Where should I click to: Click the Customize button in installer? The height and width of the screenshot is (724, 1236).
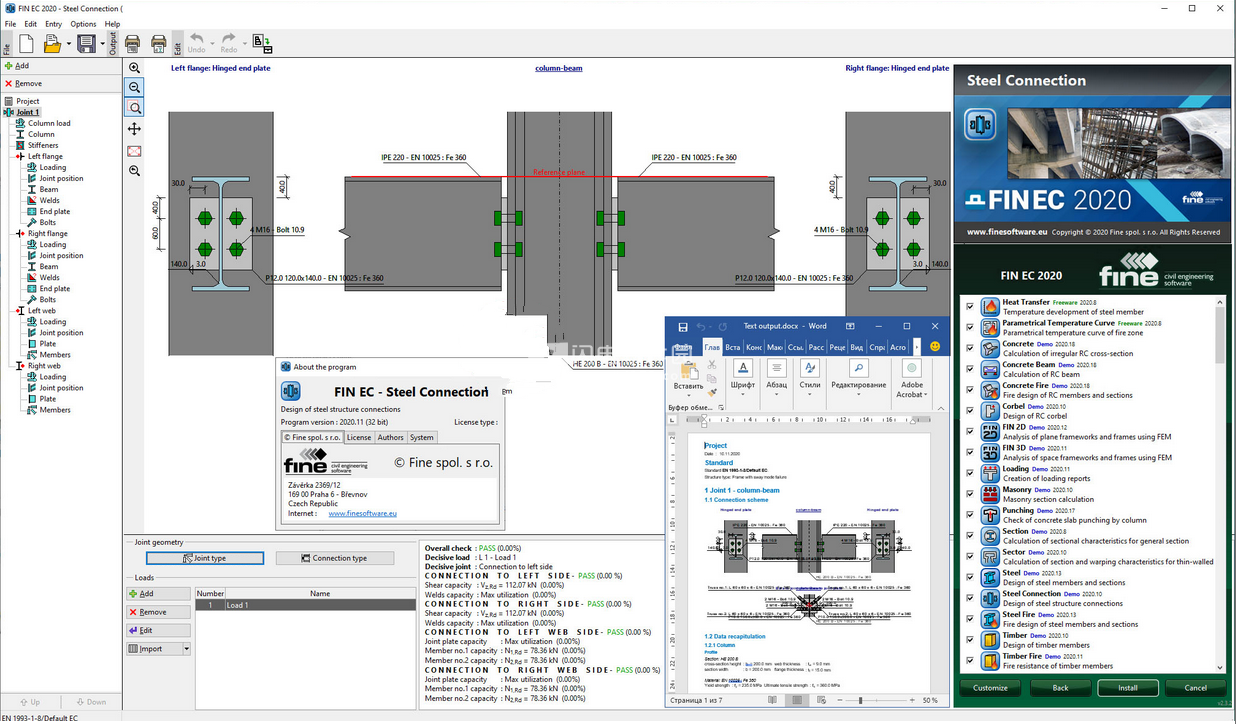click(990, 688)
